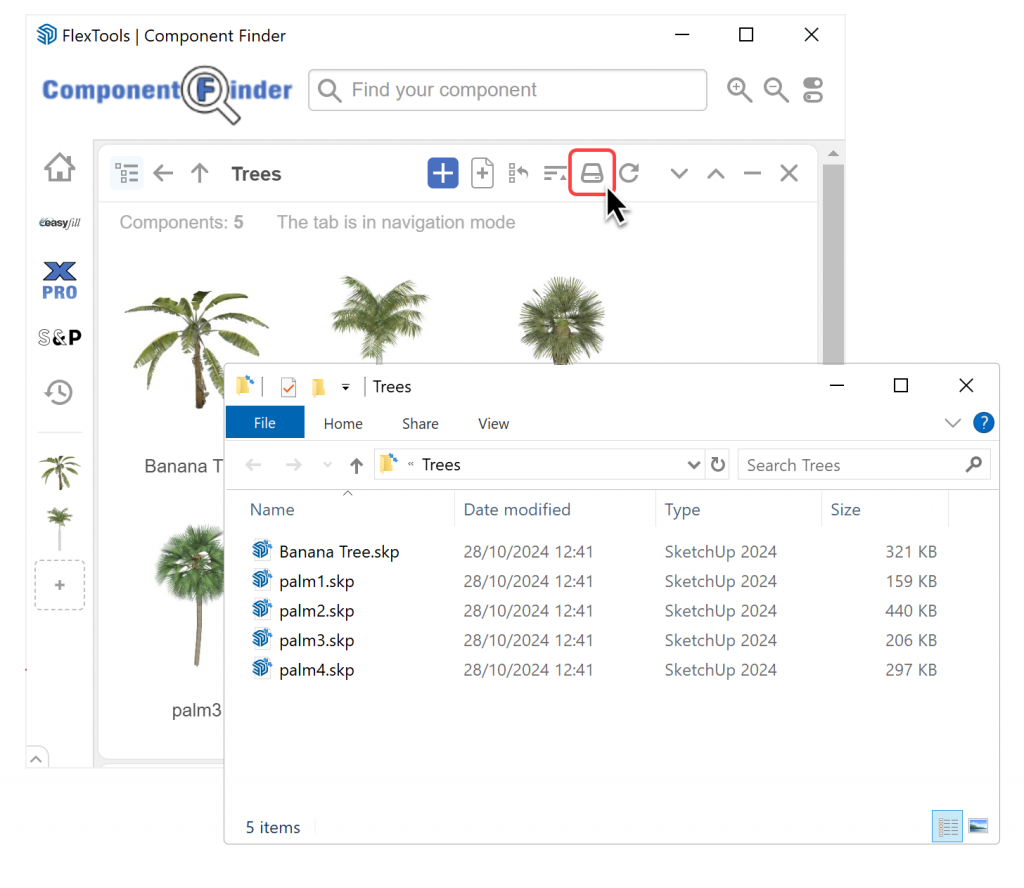Expand the Explorer ribbon chevron
This screenshot has height=888, width=1024.
952,423
